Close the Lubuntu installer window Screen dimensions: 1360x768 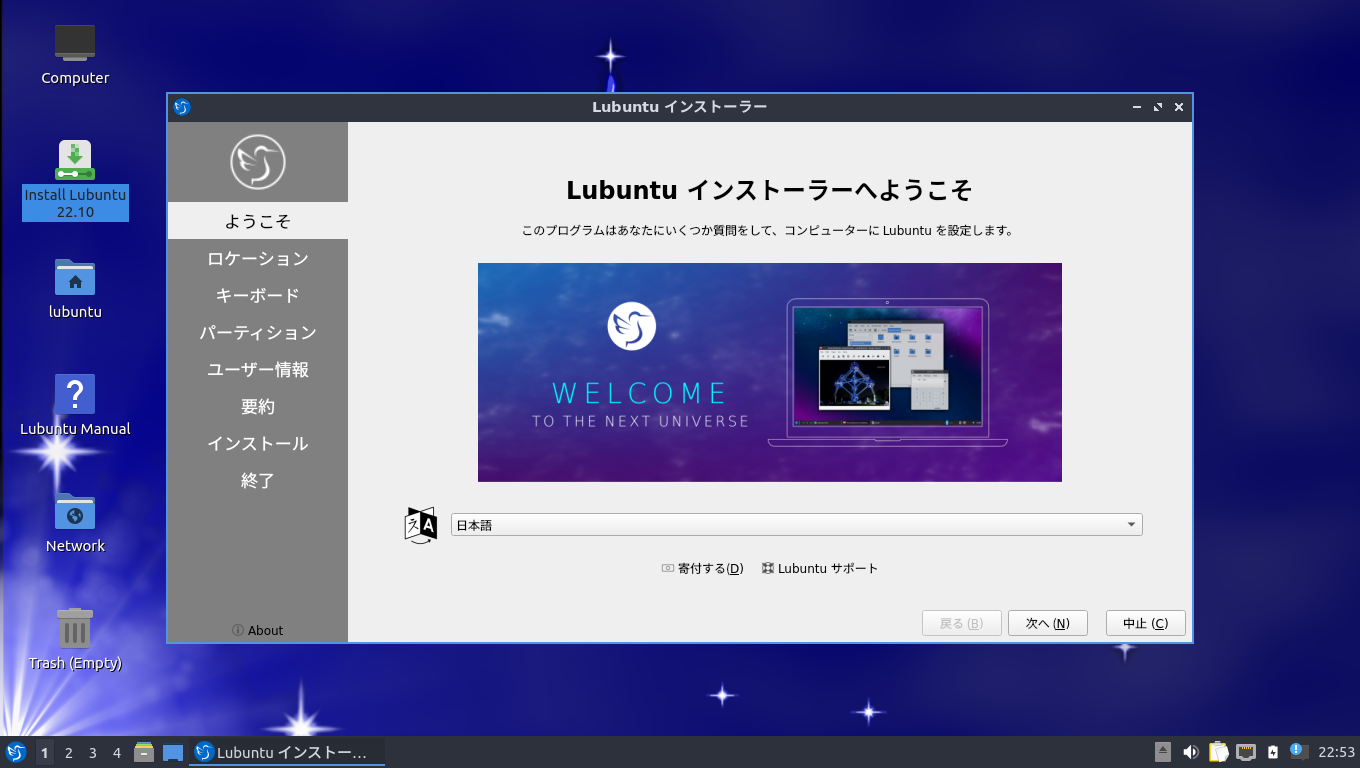point(1179,107)
